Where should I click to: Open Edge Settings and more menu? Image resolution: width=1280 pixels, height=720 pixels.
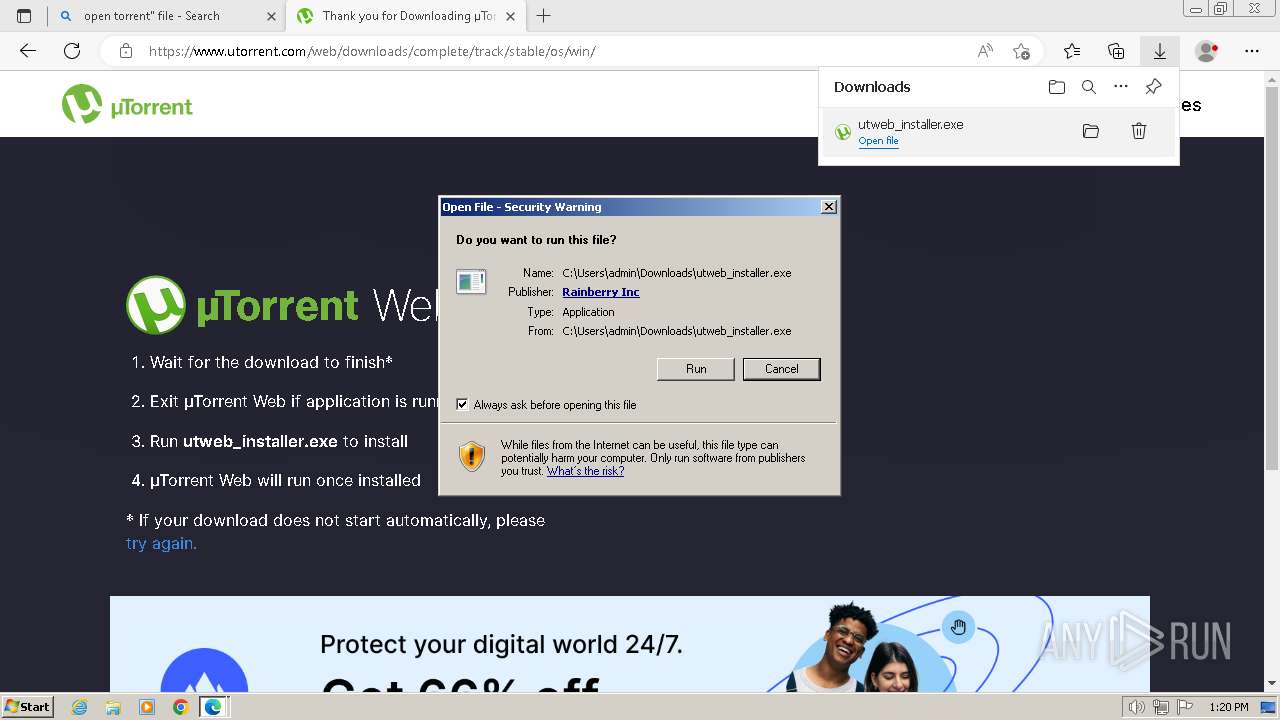pos(1252,51)
